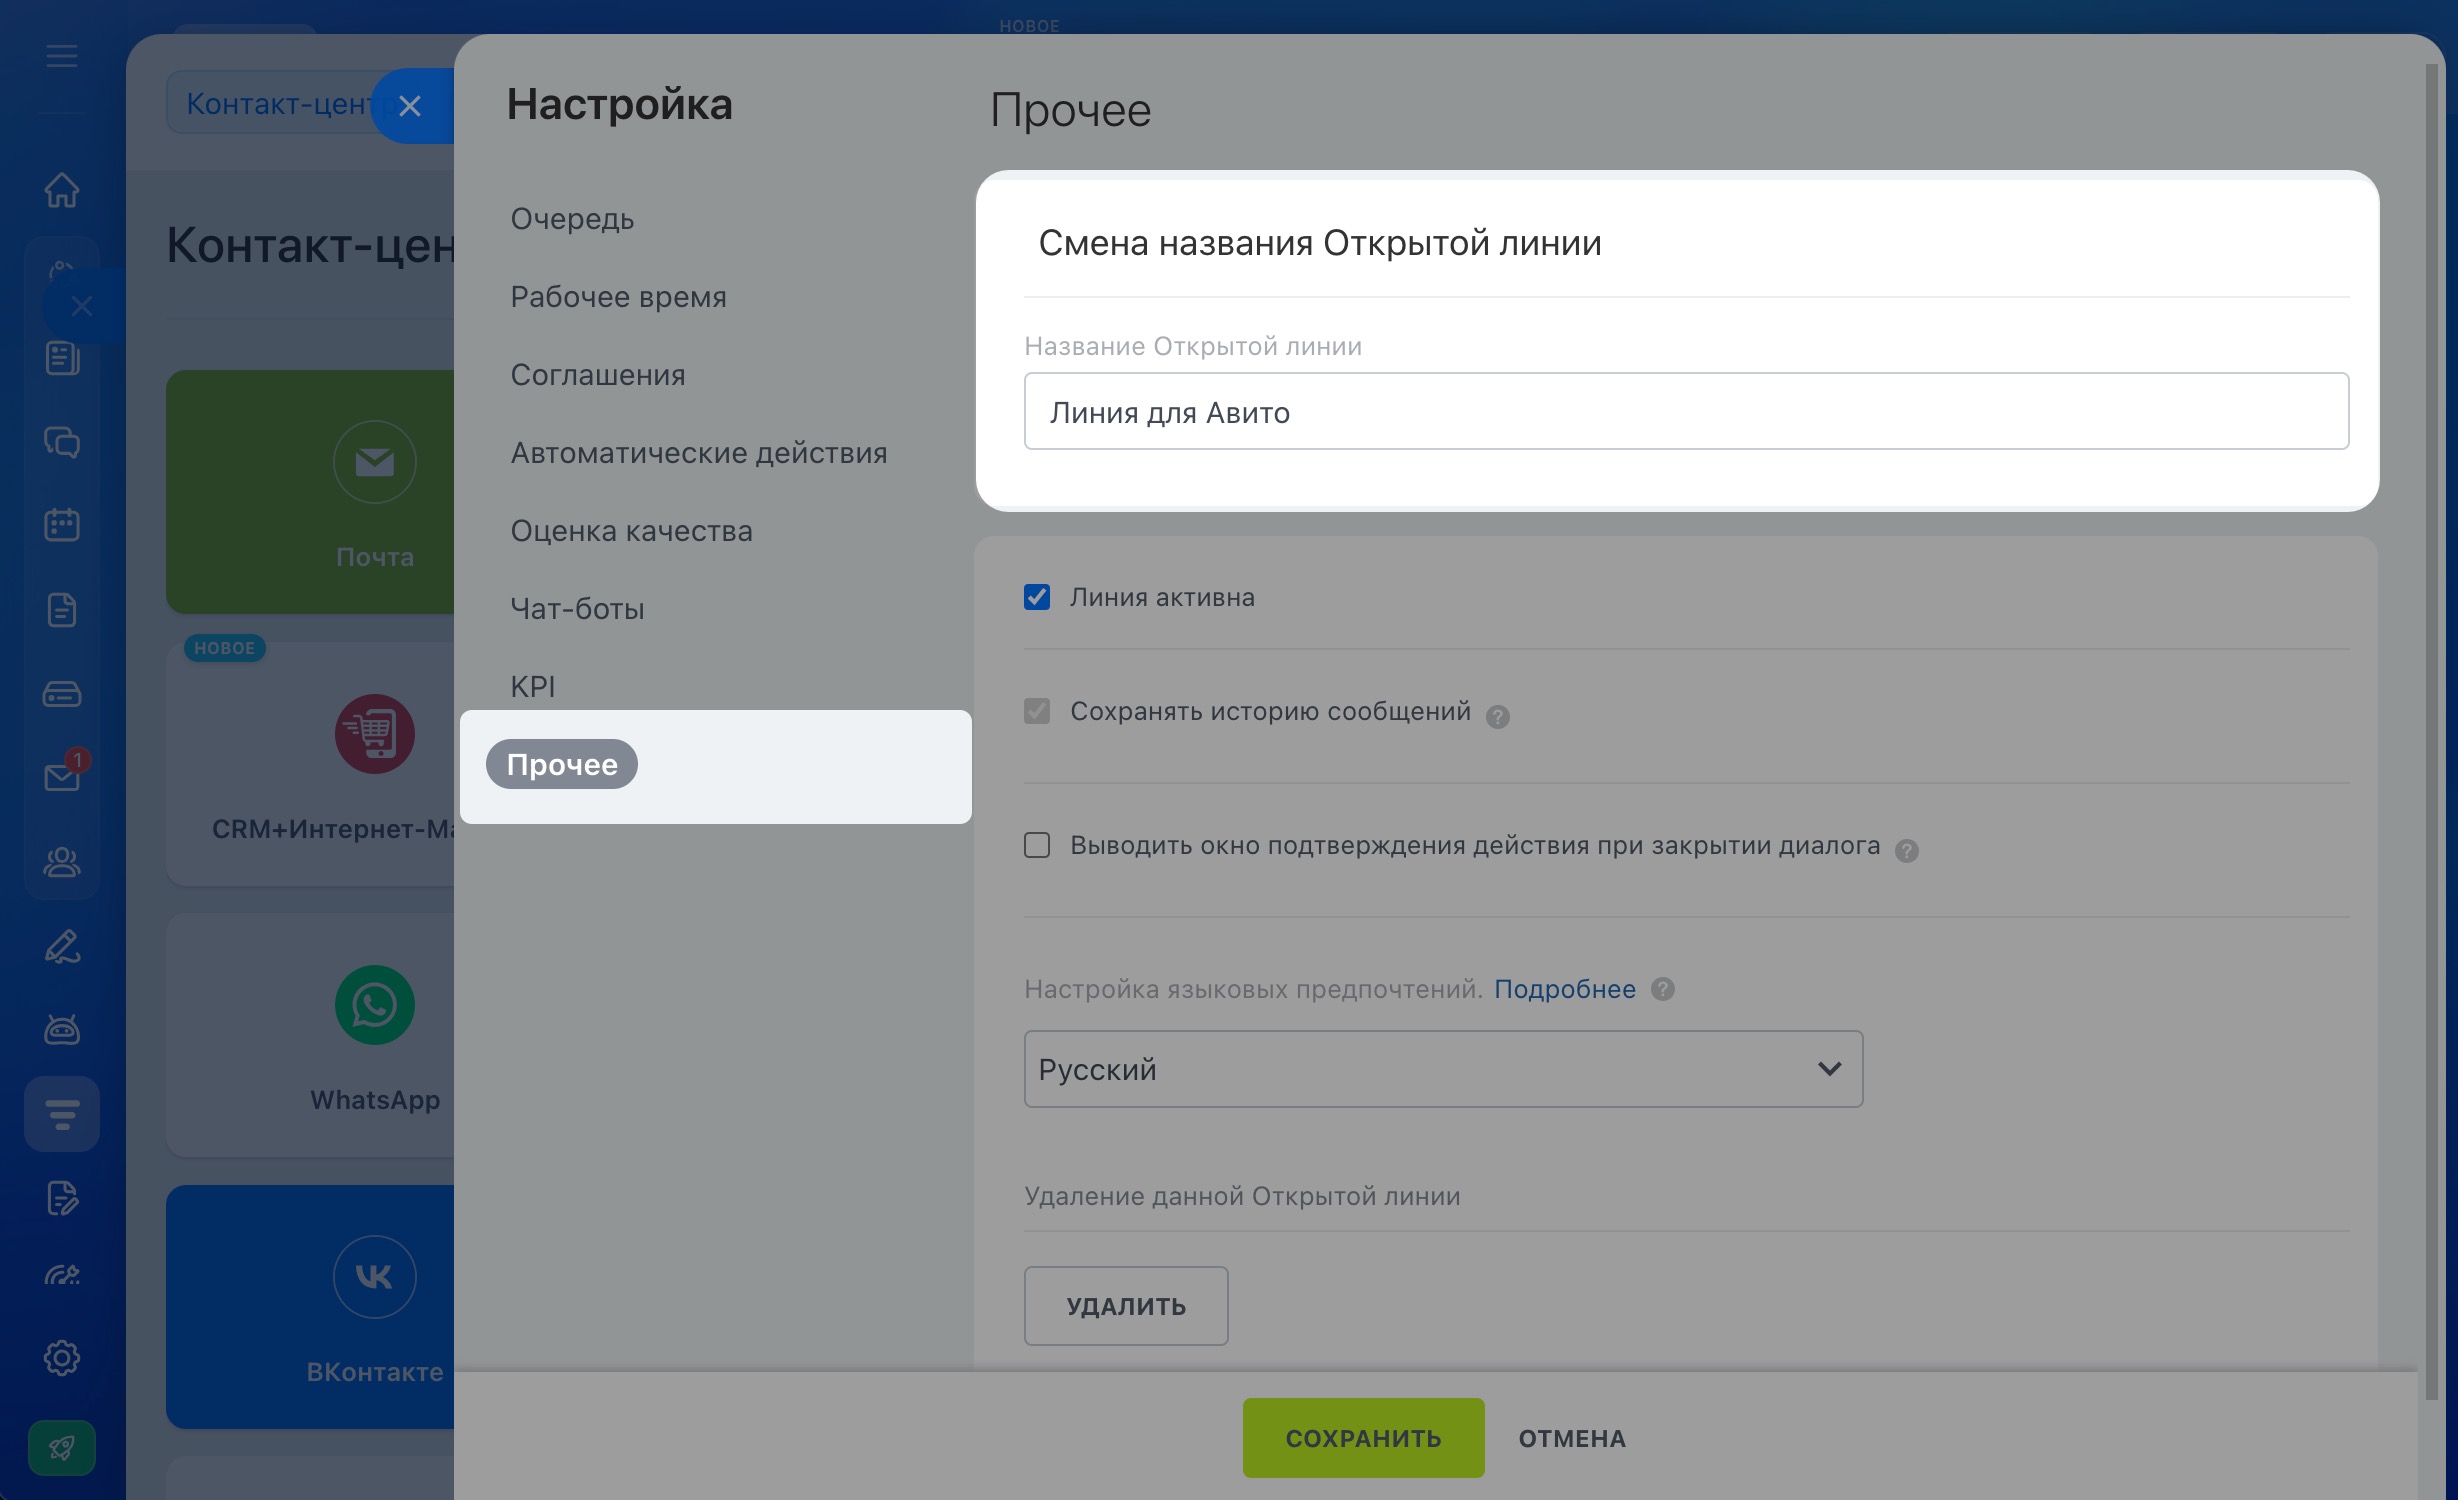Image resolution: width=2458 pixels, height=1500 pixels.
Task: Click the УДАЛИТЬ button
Action: pos(1126,1306)
